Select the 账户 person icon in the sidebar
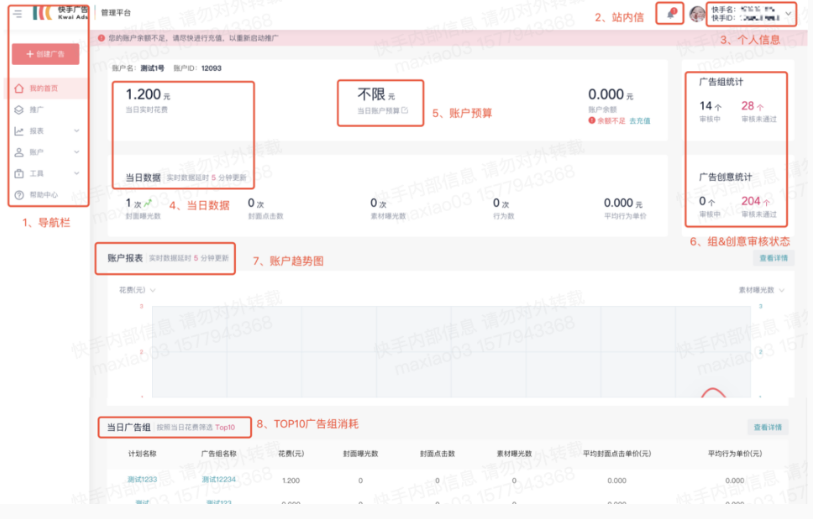Viewport: 813px width, 519px height. [x=19, y=152]
